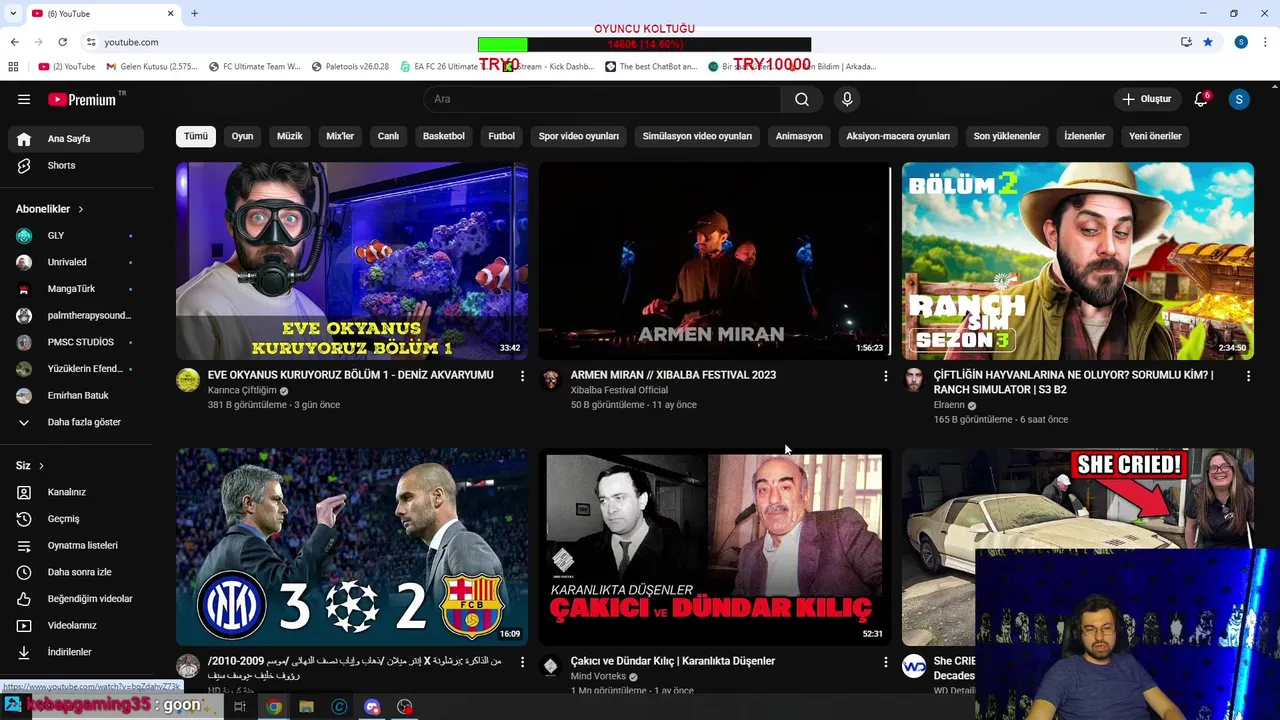This screenshot has height=720, width=1280.
Task: Expand the Siz section chevron
Action: 41,466
